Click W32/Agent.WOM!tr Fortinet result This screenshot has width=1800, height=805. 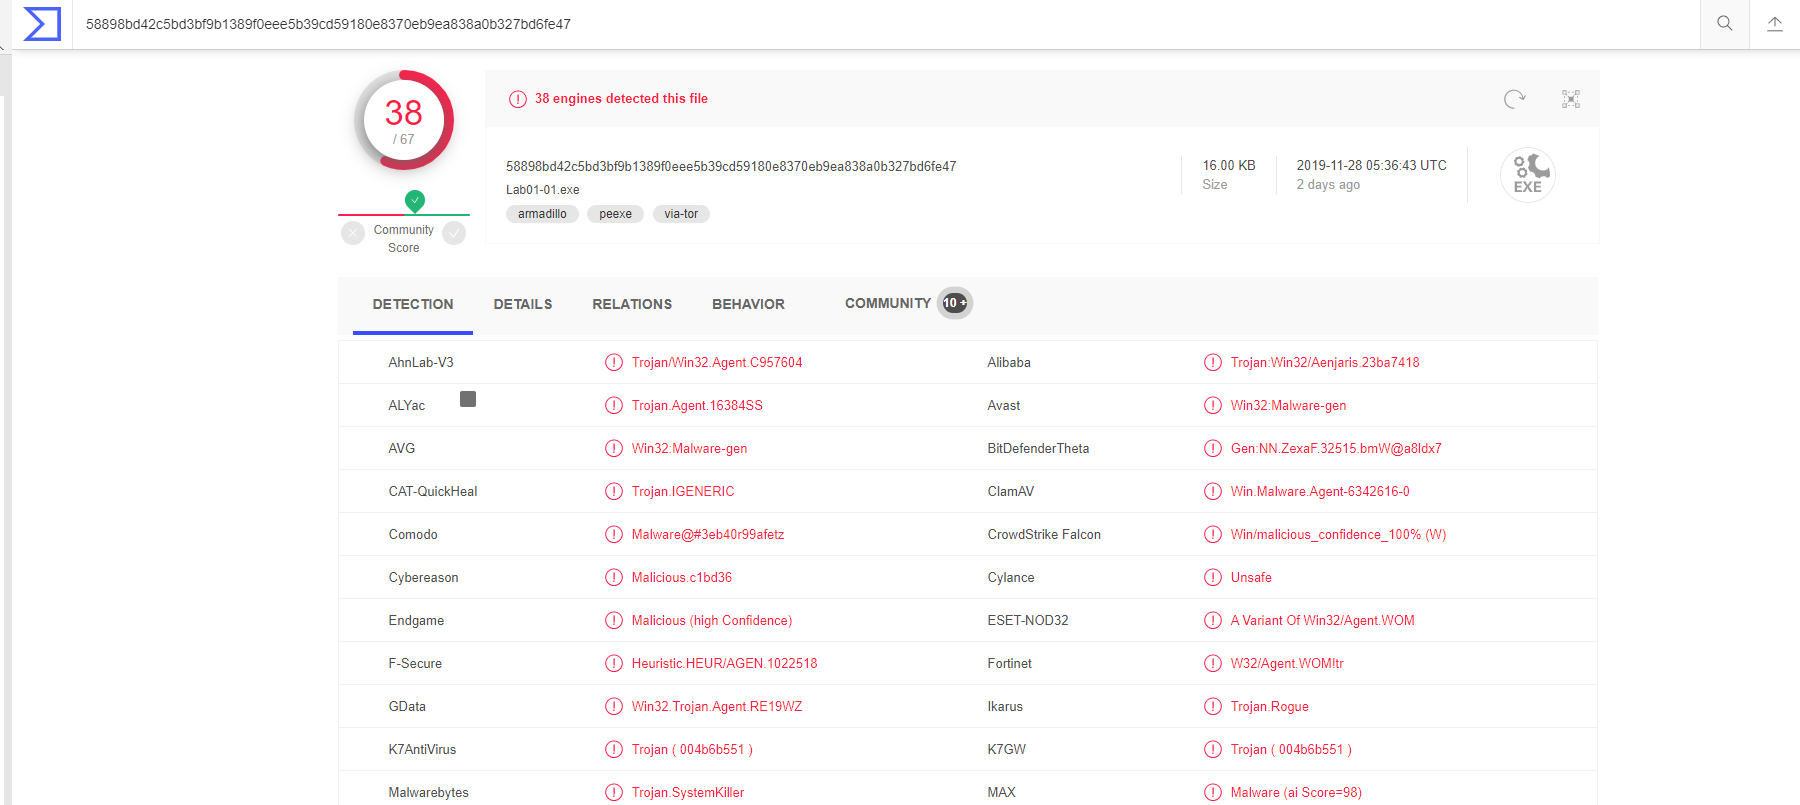coord(1287,663)
